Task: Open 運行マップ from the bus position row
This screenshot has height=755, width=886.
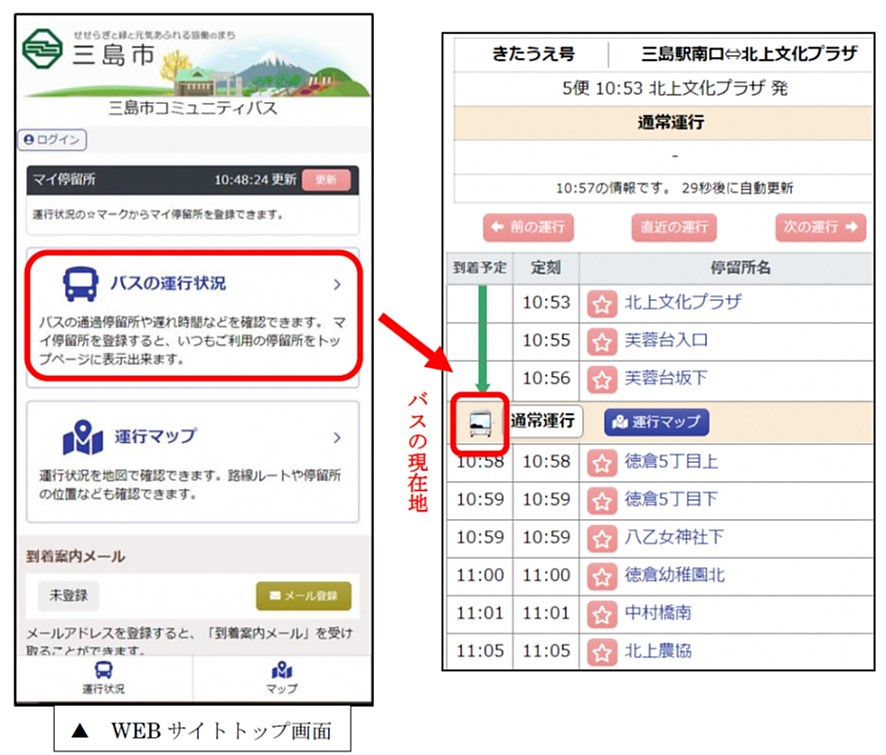Action: click(x=657, y=422)
